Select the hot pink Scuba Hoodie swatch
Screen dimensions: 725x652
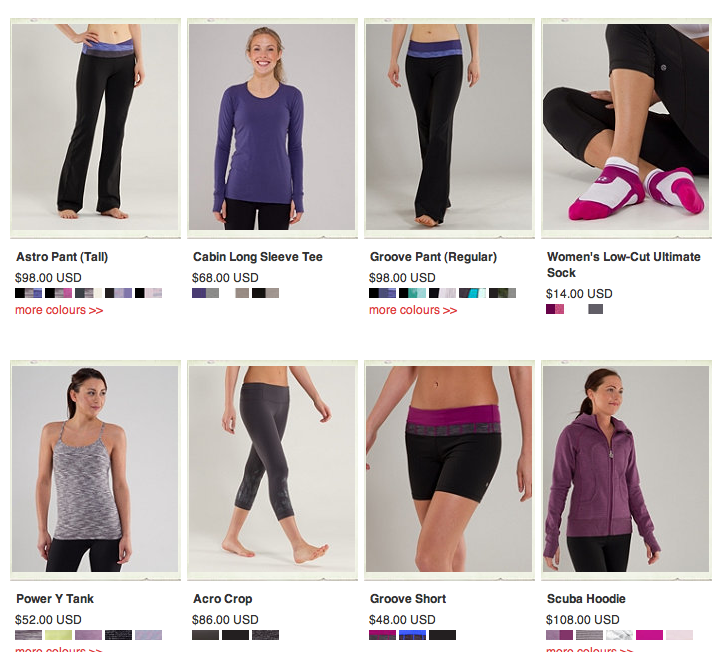649,635
